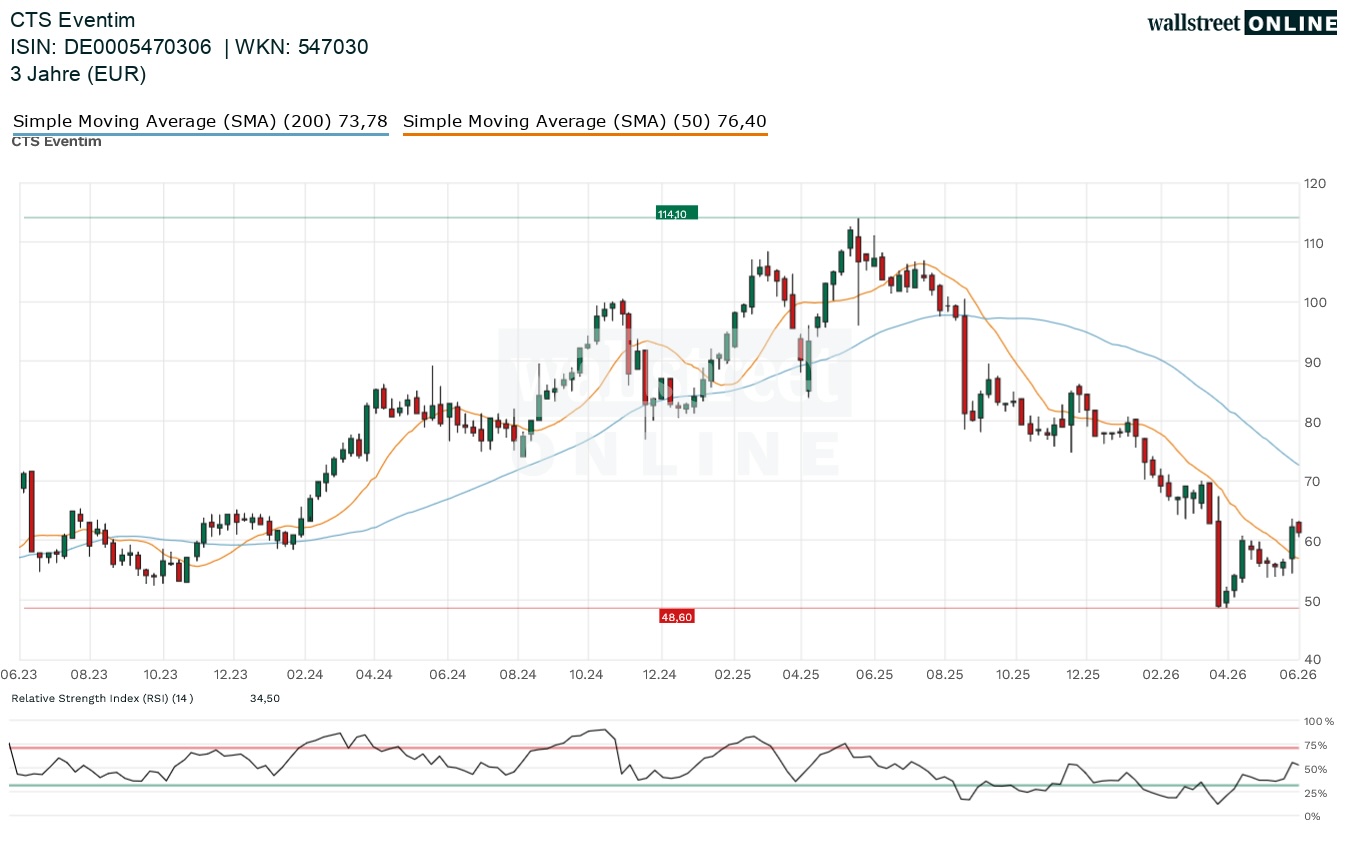This screenshot has height=843, width=1349.
Task: Click the 90 price axis label
Action: 1312,363
